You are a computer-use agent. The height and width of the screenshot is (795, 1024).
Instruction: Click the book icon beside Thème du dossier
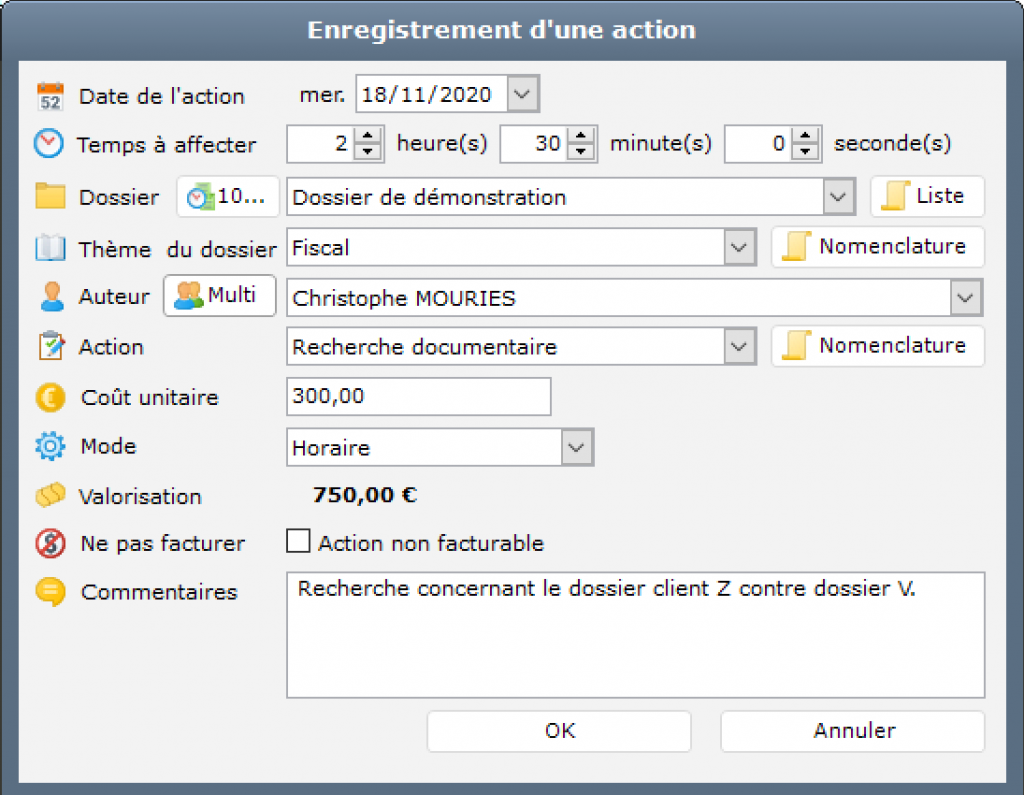pyautogui.click(x=49, y=247)
